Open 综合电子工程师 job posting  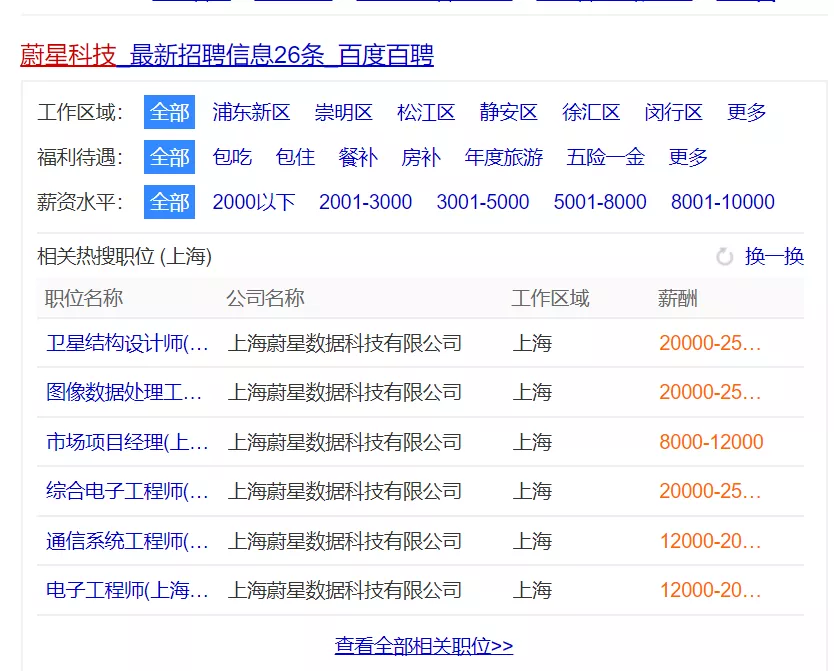pyautogui.click(x=127, y=491)
